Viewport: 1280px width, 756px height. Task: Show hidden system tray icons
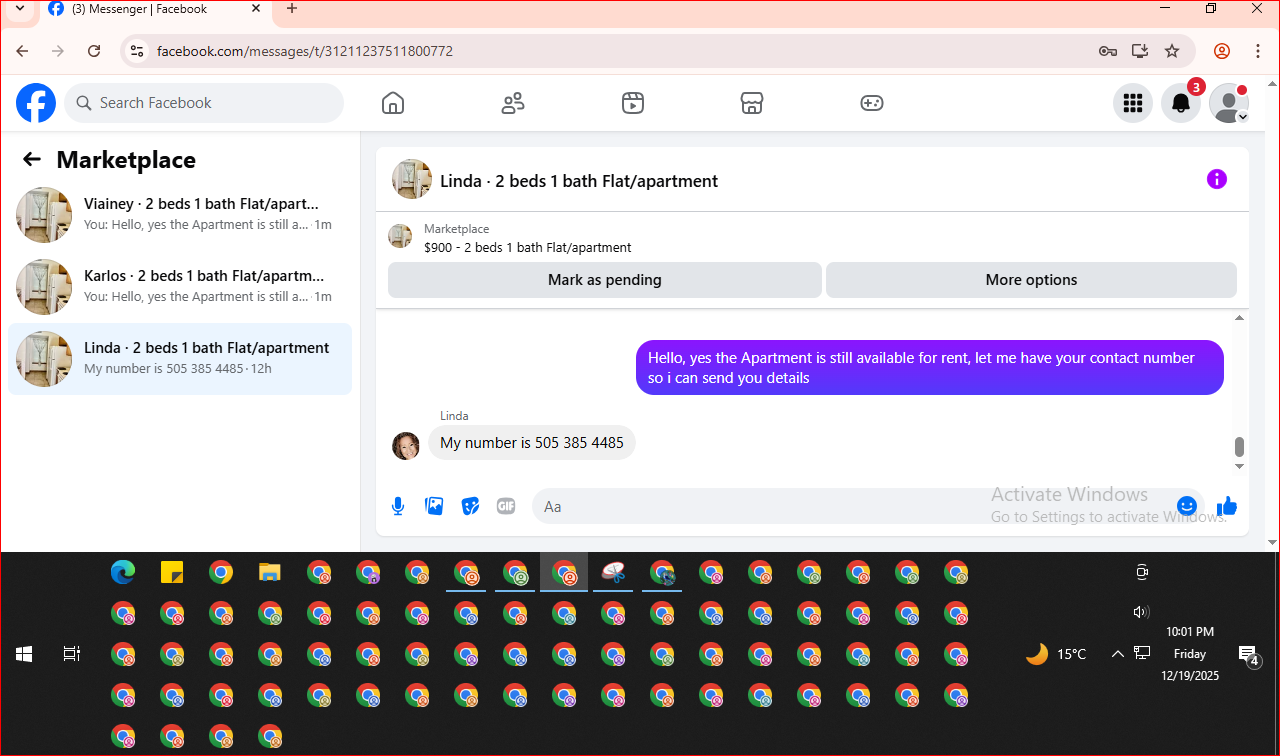click(1118, 654)
